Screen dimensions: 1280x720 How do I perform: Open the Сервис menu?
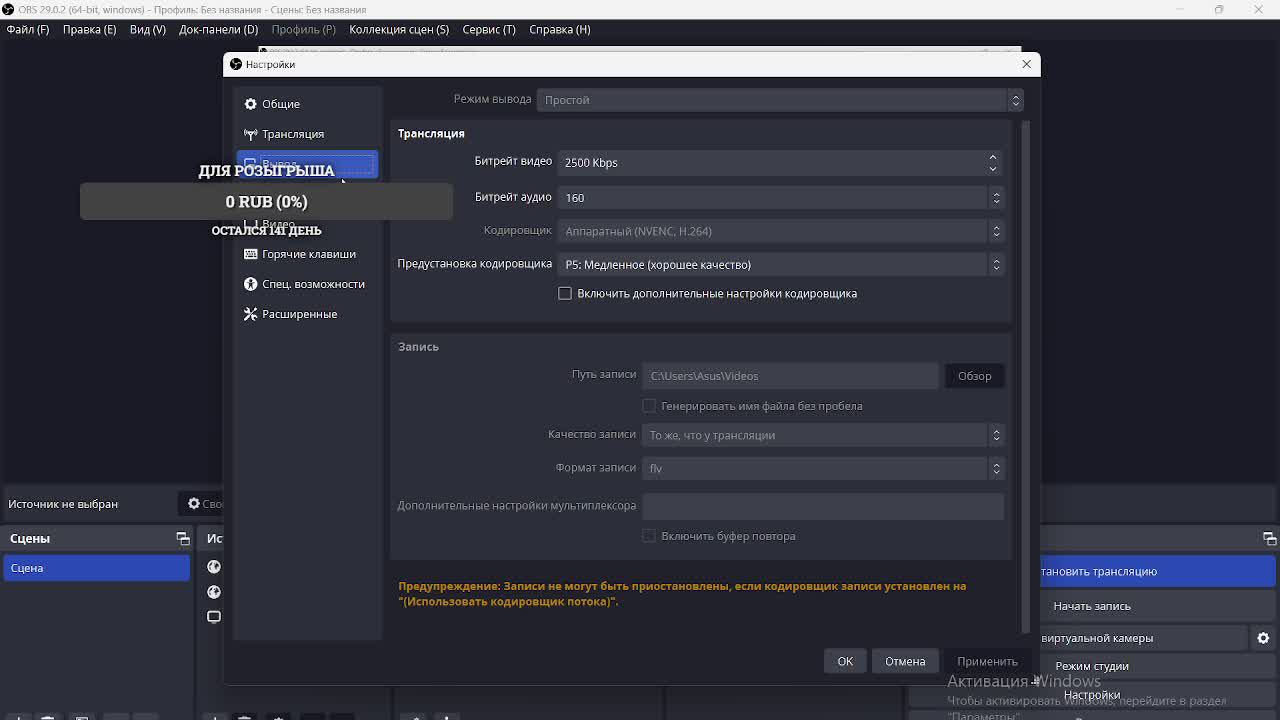point(489,29)
